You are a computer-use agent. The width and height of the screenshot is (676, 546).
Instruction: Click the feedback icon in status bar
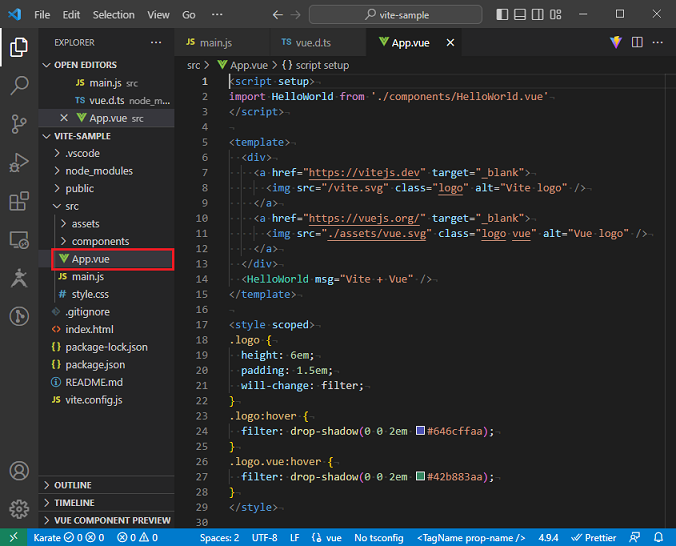635,537
